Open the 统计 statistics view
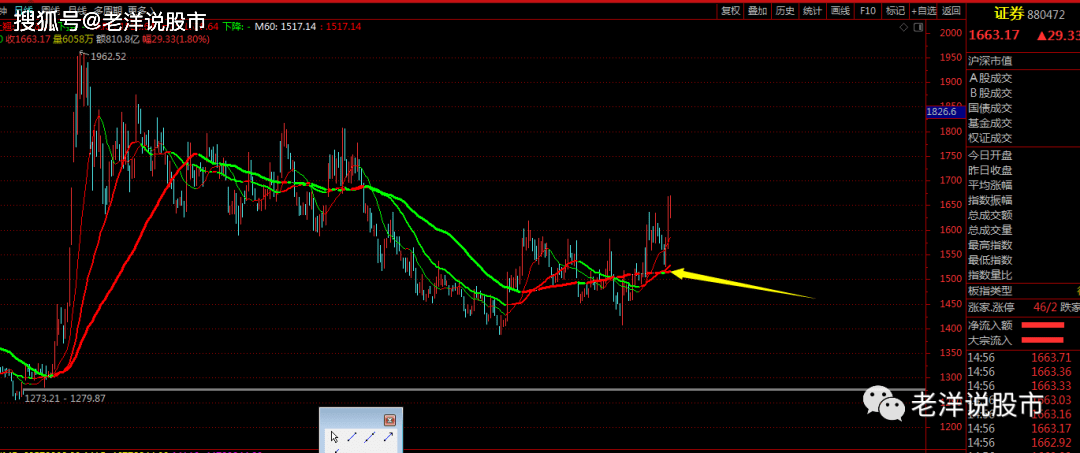This screenshot has width=1080, height=453. [812, 11]
